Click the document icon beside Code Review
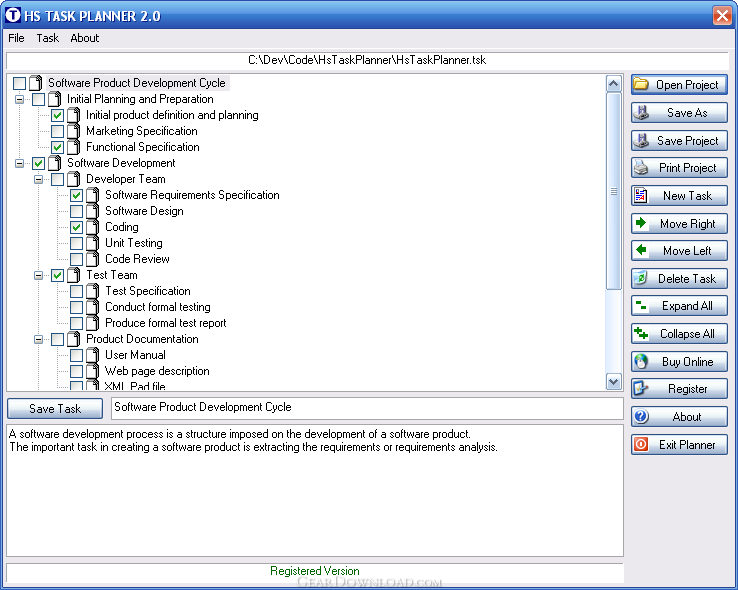The height and width of the screenshot is (590, 738). click(x=93, y=259)
